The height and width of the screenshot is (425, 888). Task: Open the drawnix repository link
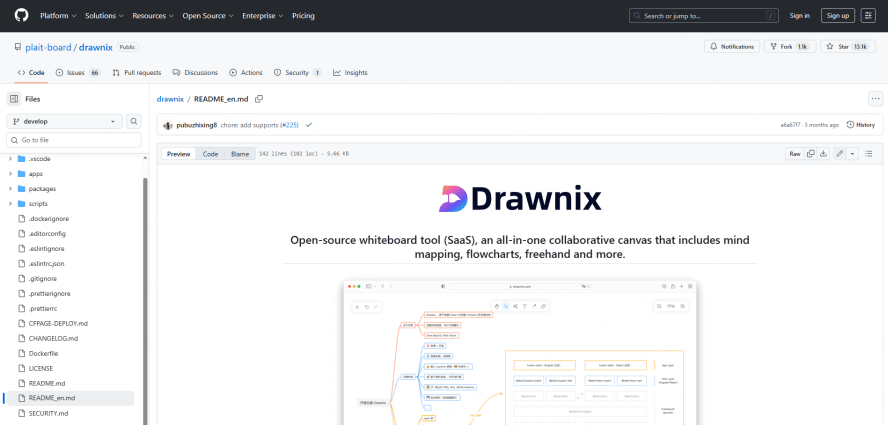(x=96, y=47)
